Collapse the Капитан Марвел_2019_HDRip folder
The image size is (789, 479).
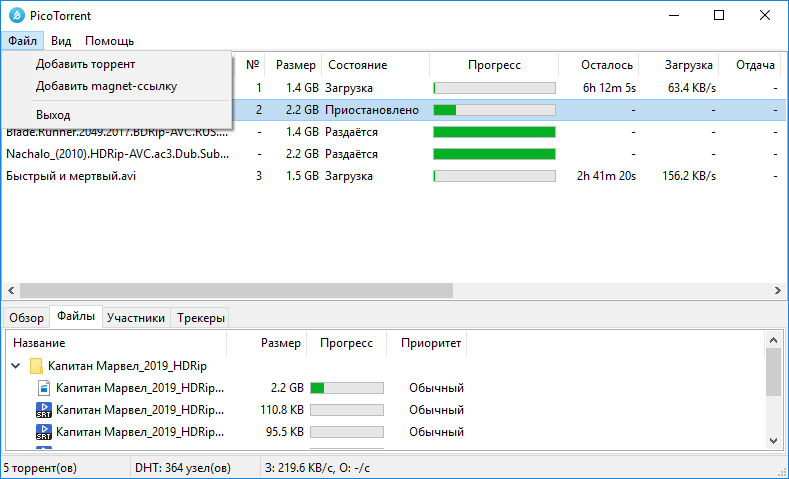click(16, 366)
